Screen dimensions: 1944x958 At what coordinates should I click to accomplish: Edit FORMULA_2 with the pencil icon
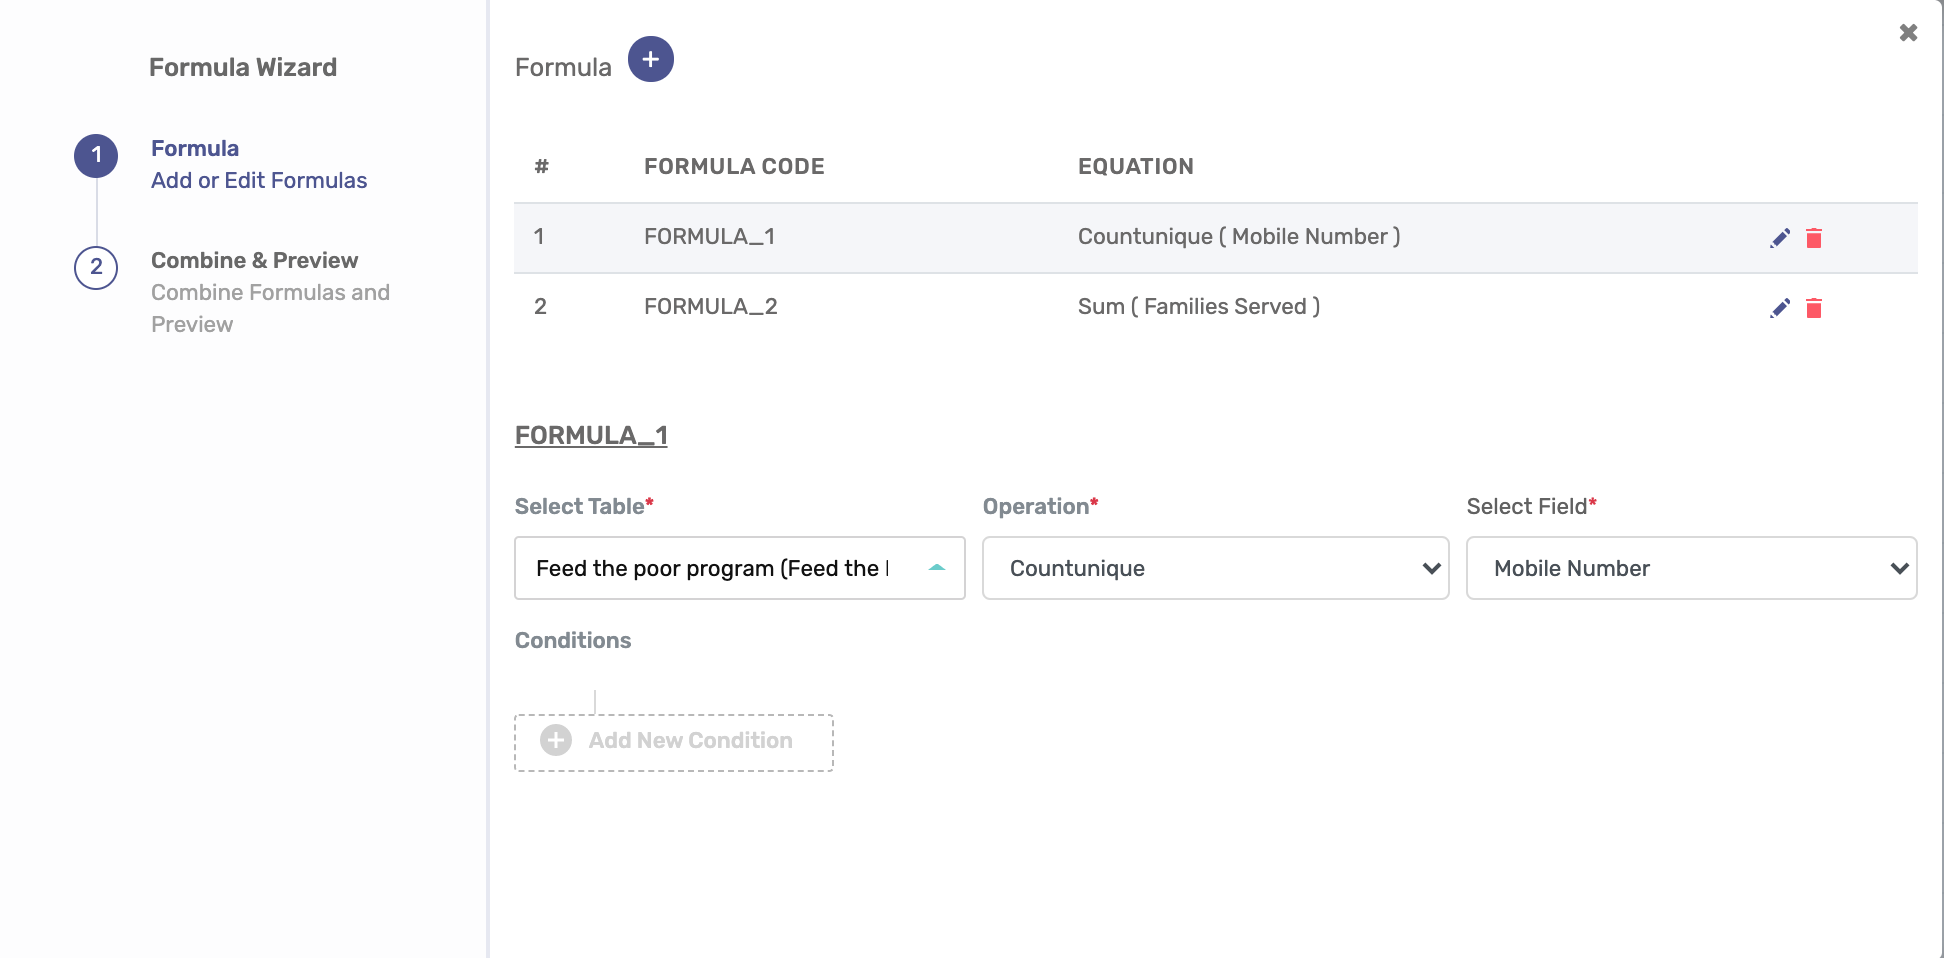[1780, 308]
